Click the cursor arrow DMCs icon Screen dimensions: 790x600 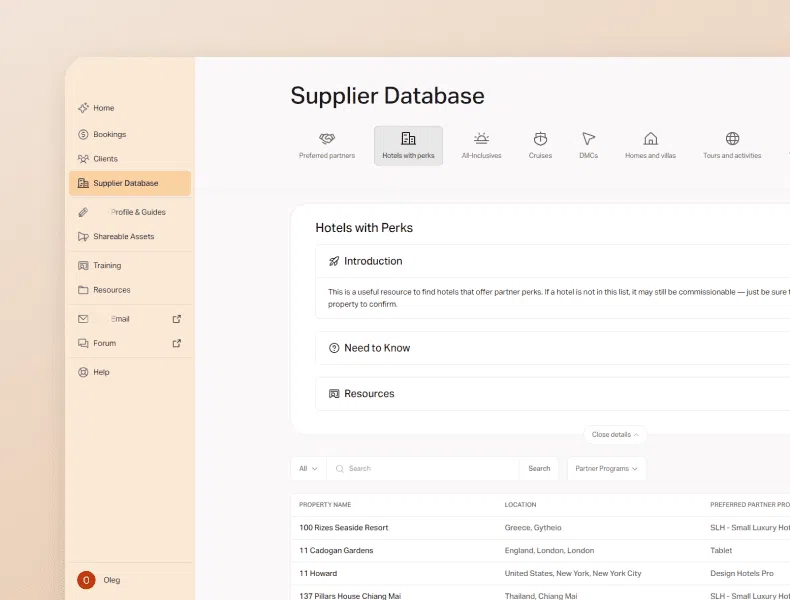pyautogui.click(x=588, y=138)
